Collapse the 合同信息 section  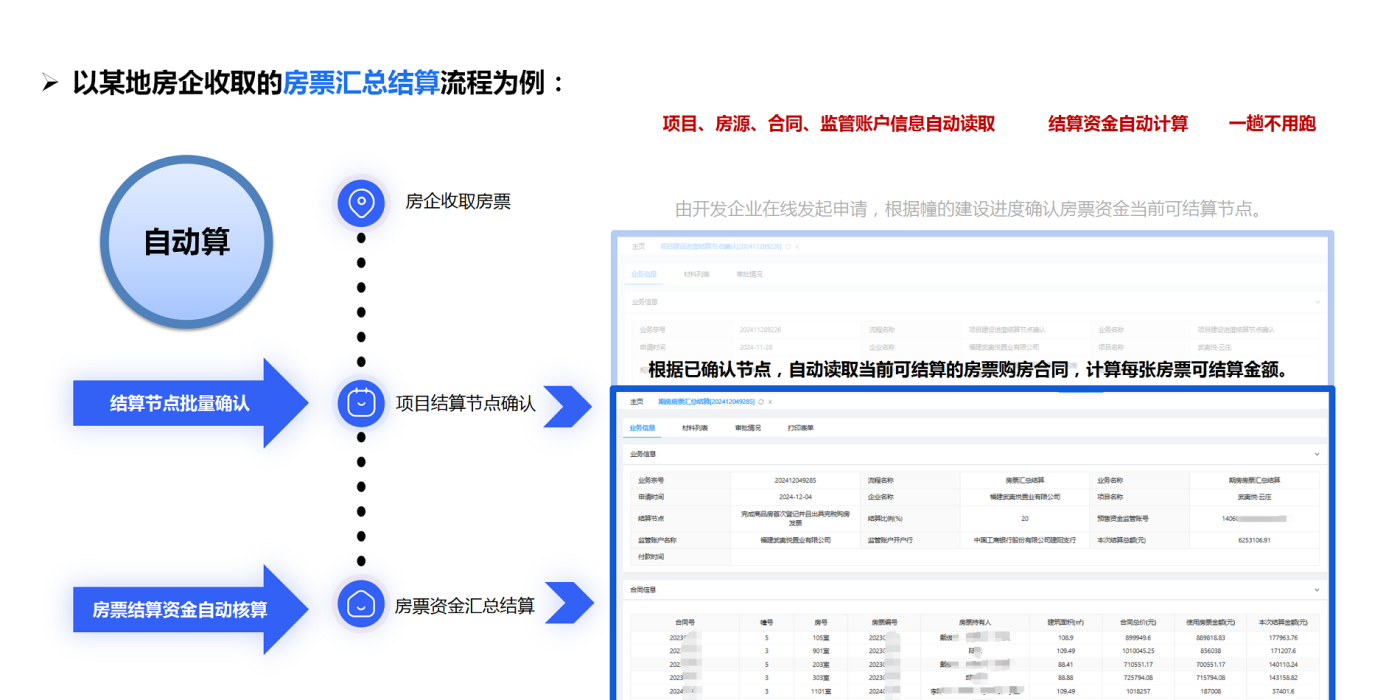pos(1316,590)
